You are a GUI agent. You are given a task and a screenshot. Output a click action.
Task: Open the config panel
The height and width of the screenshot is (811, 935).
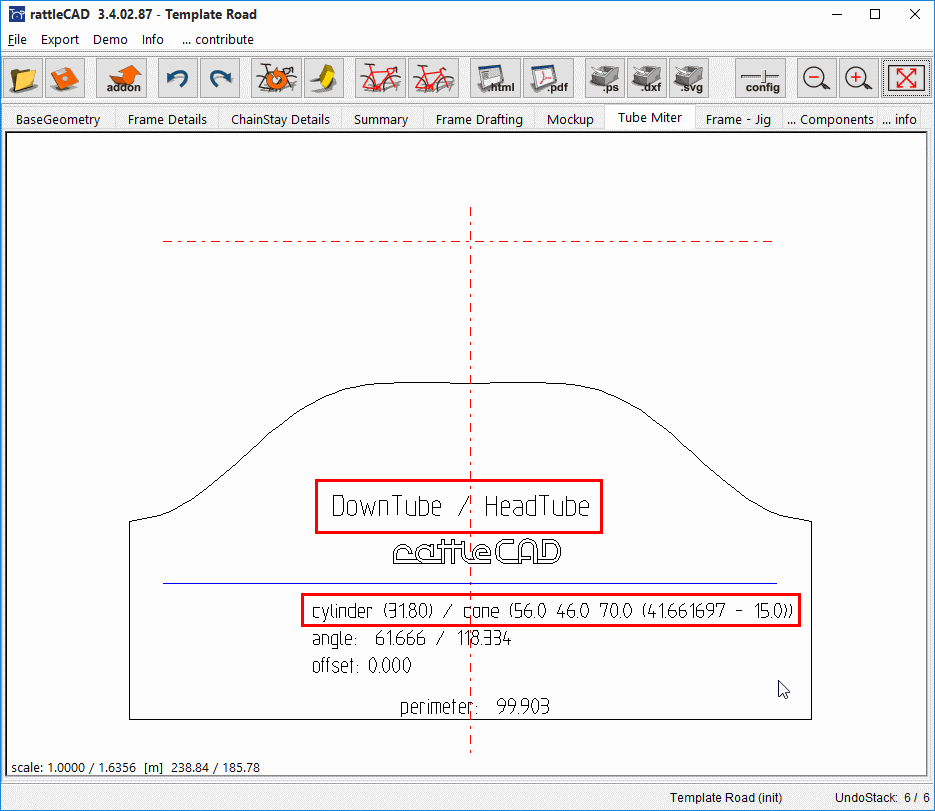(761, 78)
